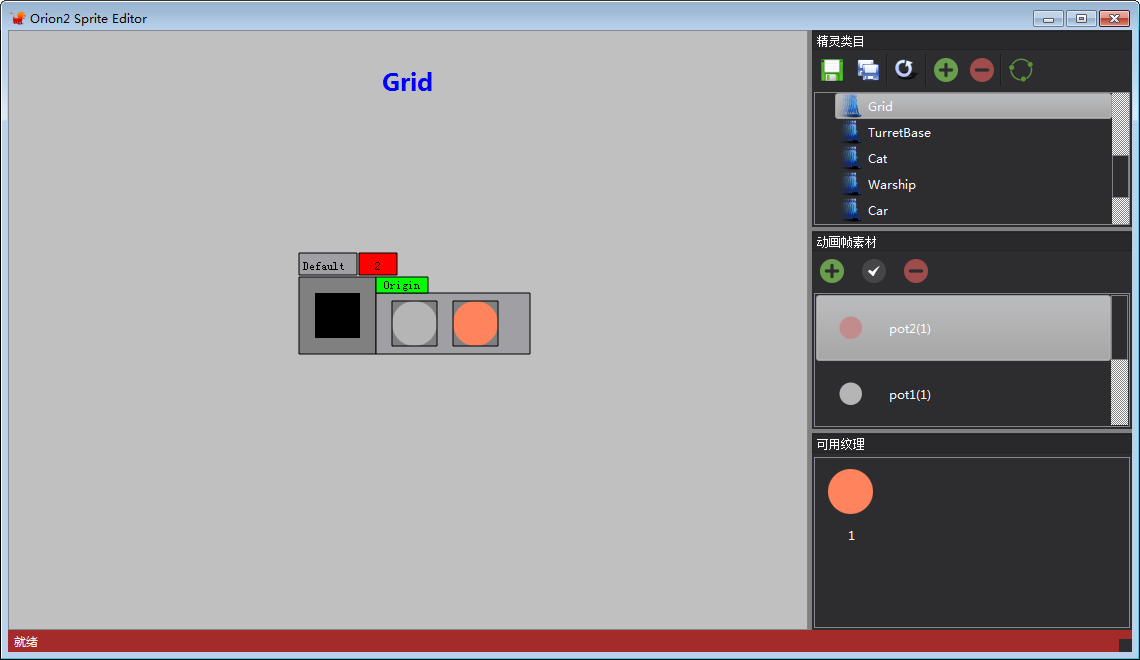This screenshot has height=660, width=1140.
Task: Toggle the checkmark button in frame toolbar
Action: (x=874, y=271)
